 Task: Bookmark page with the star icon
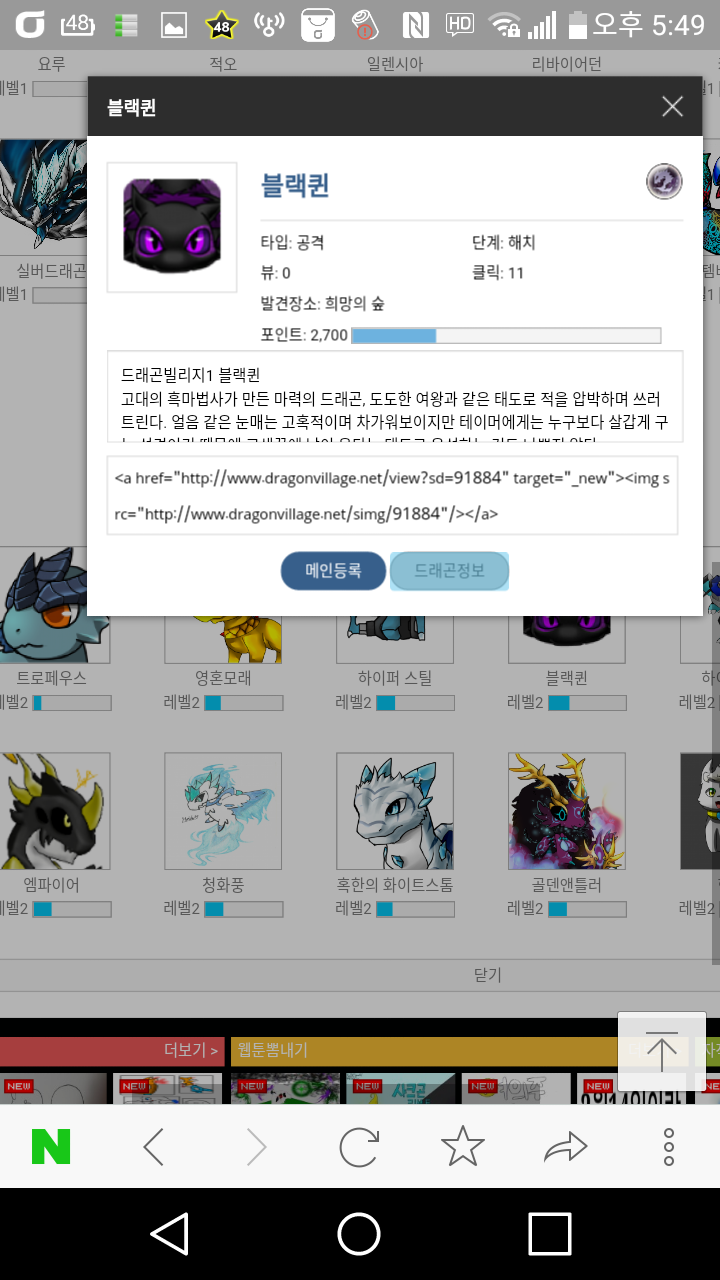pyautogui.click(x=462, y=1146)
